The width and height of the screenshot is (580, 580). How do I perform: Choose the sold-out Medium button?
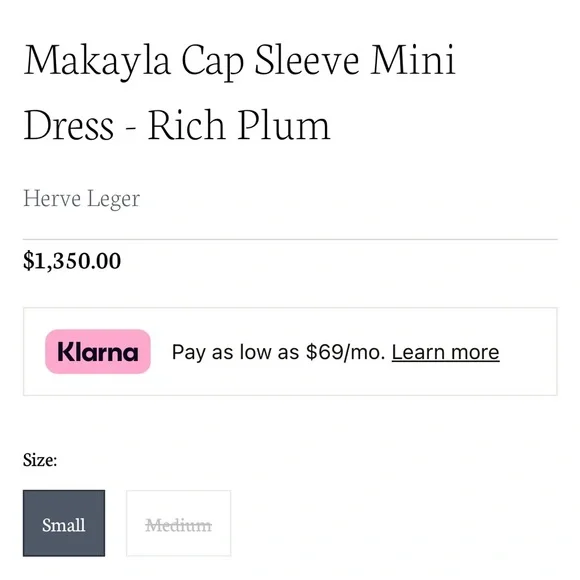tap(179, 523)
